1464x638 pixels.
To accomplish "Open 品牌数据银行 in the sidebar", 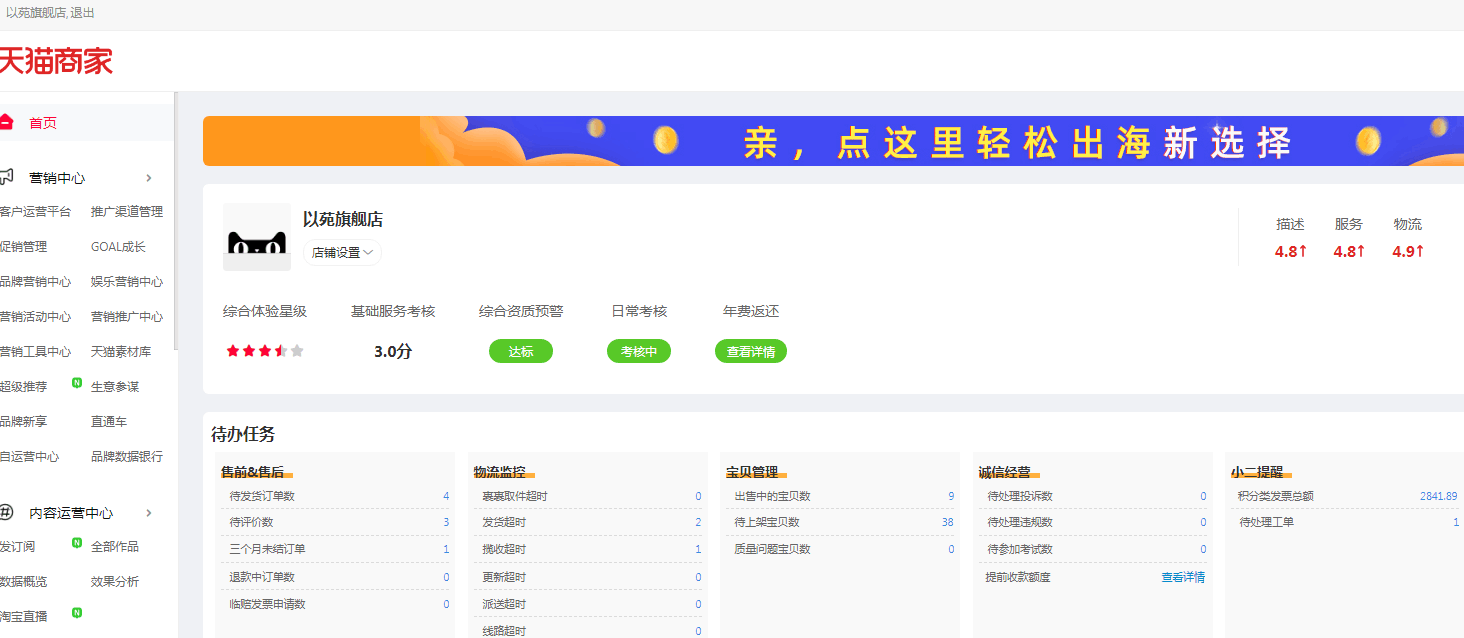I will pos(127,457).
